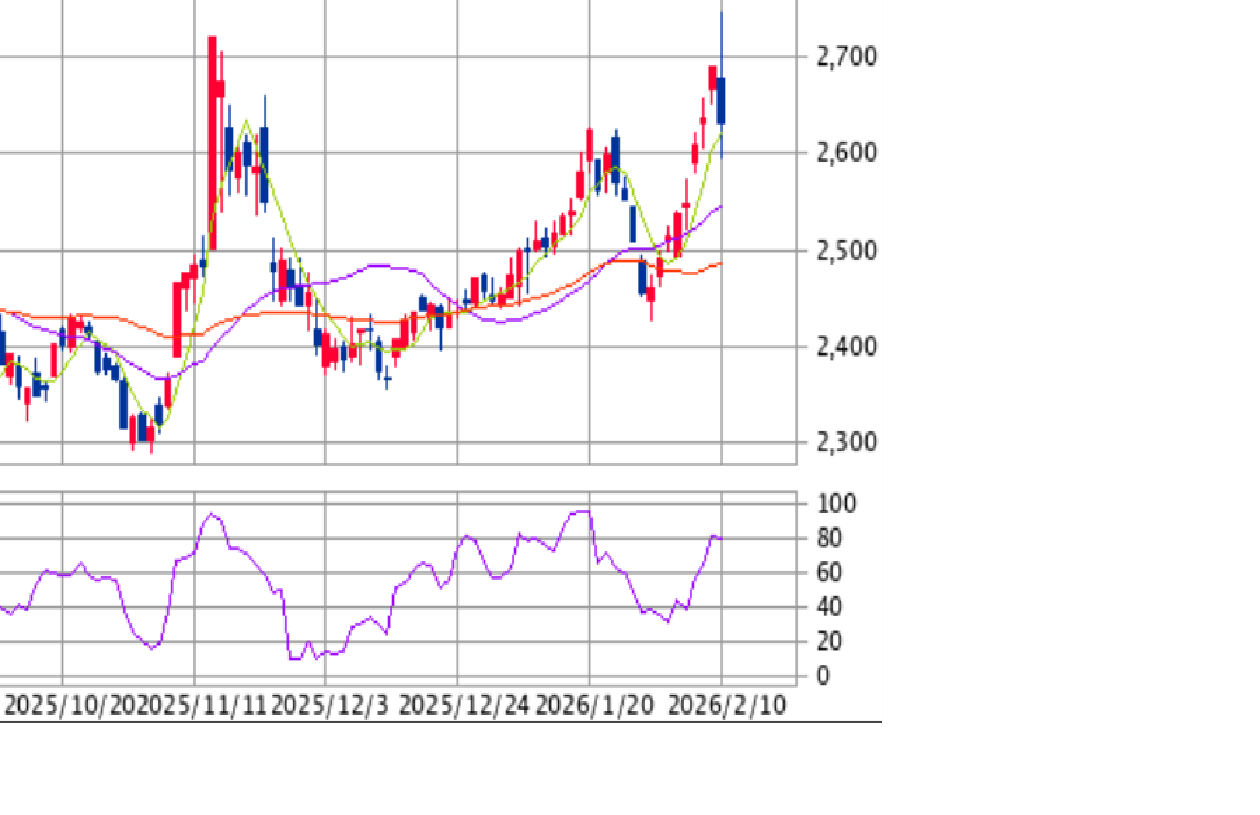
Task: Select the 2026/2/10 date label
Action: 727,705
